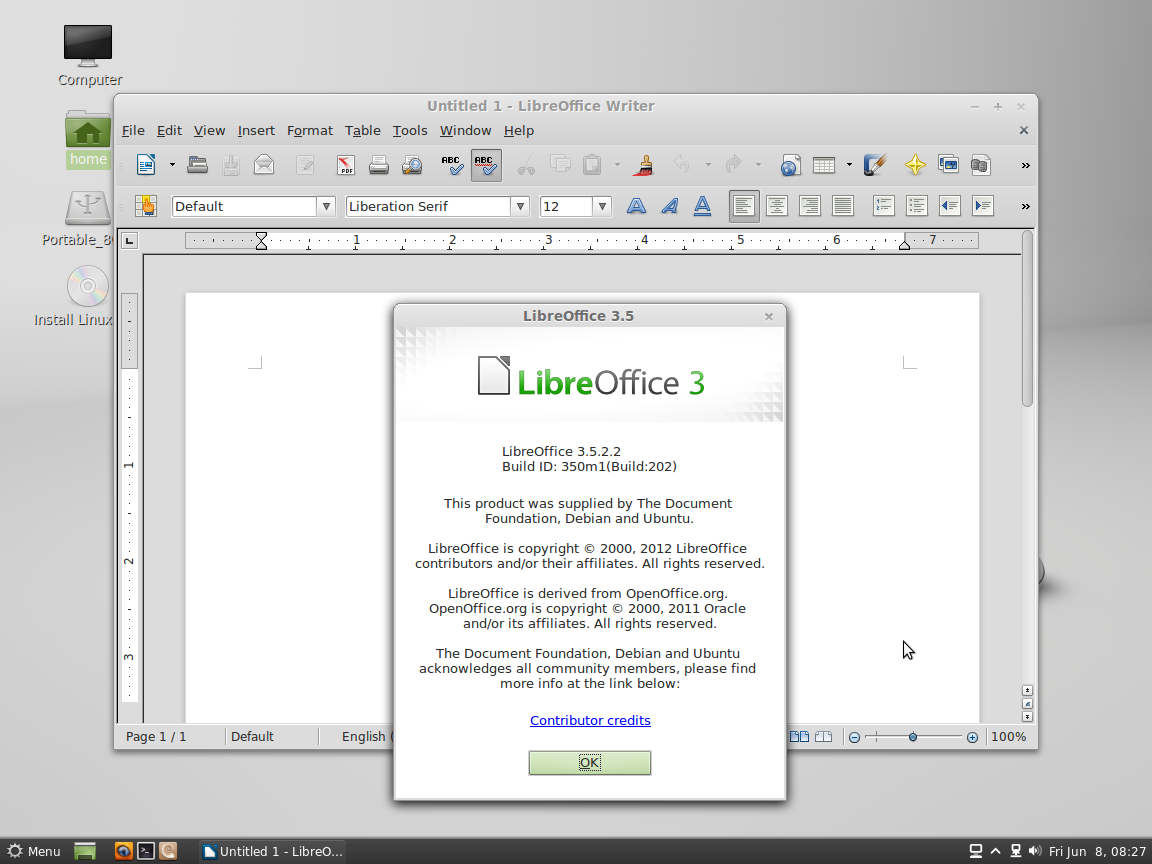The image size is (1152, 864).
Task: Click the Print printer icon
Action: pos(378,165)
